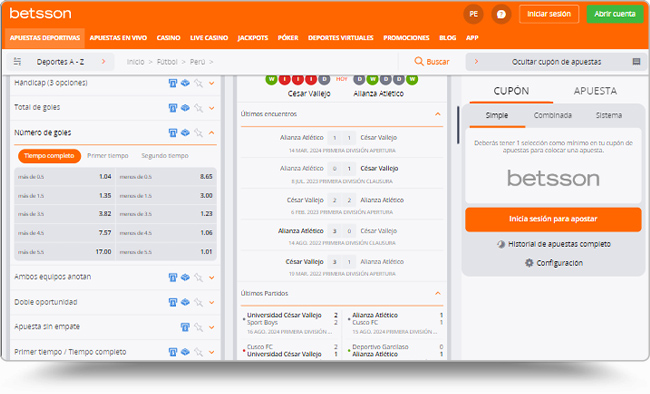Go to the Casino section
The image size is (650, 394).
pos(168,38)
